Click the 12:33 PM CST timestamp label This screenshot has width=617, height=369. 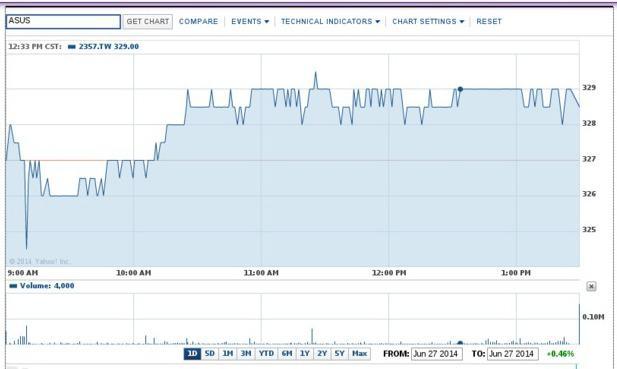(35, 46)
